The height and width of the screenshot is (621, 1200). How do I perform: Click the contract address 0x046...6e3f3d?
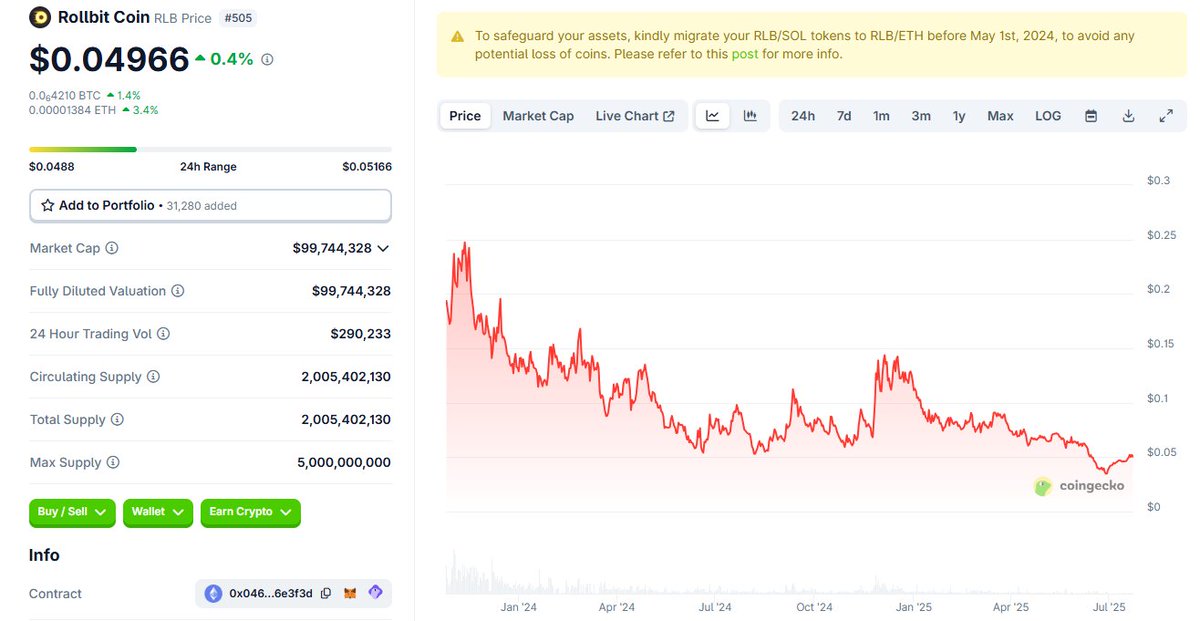[271, 594]
